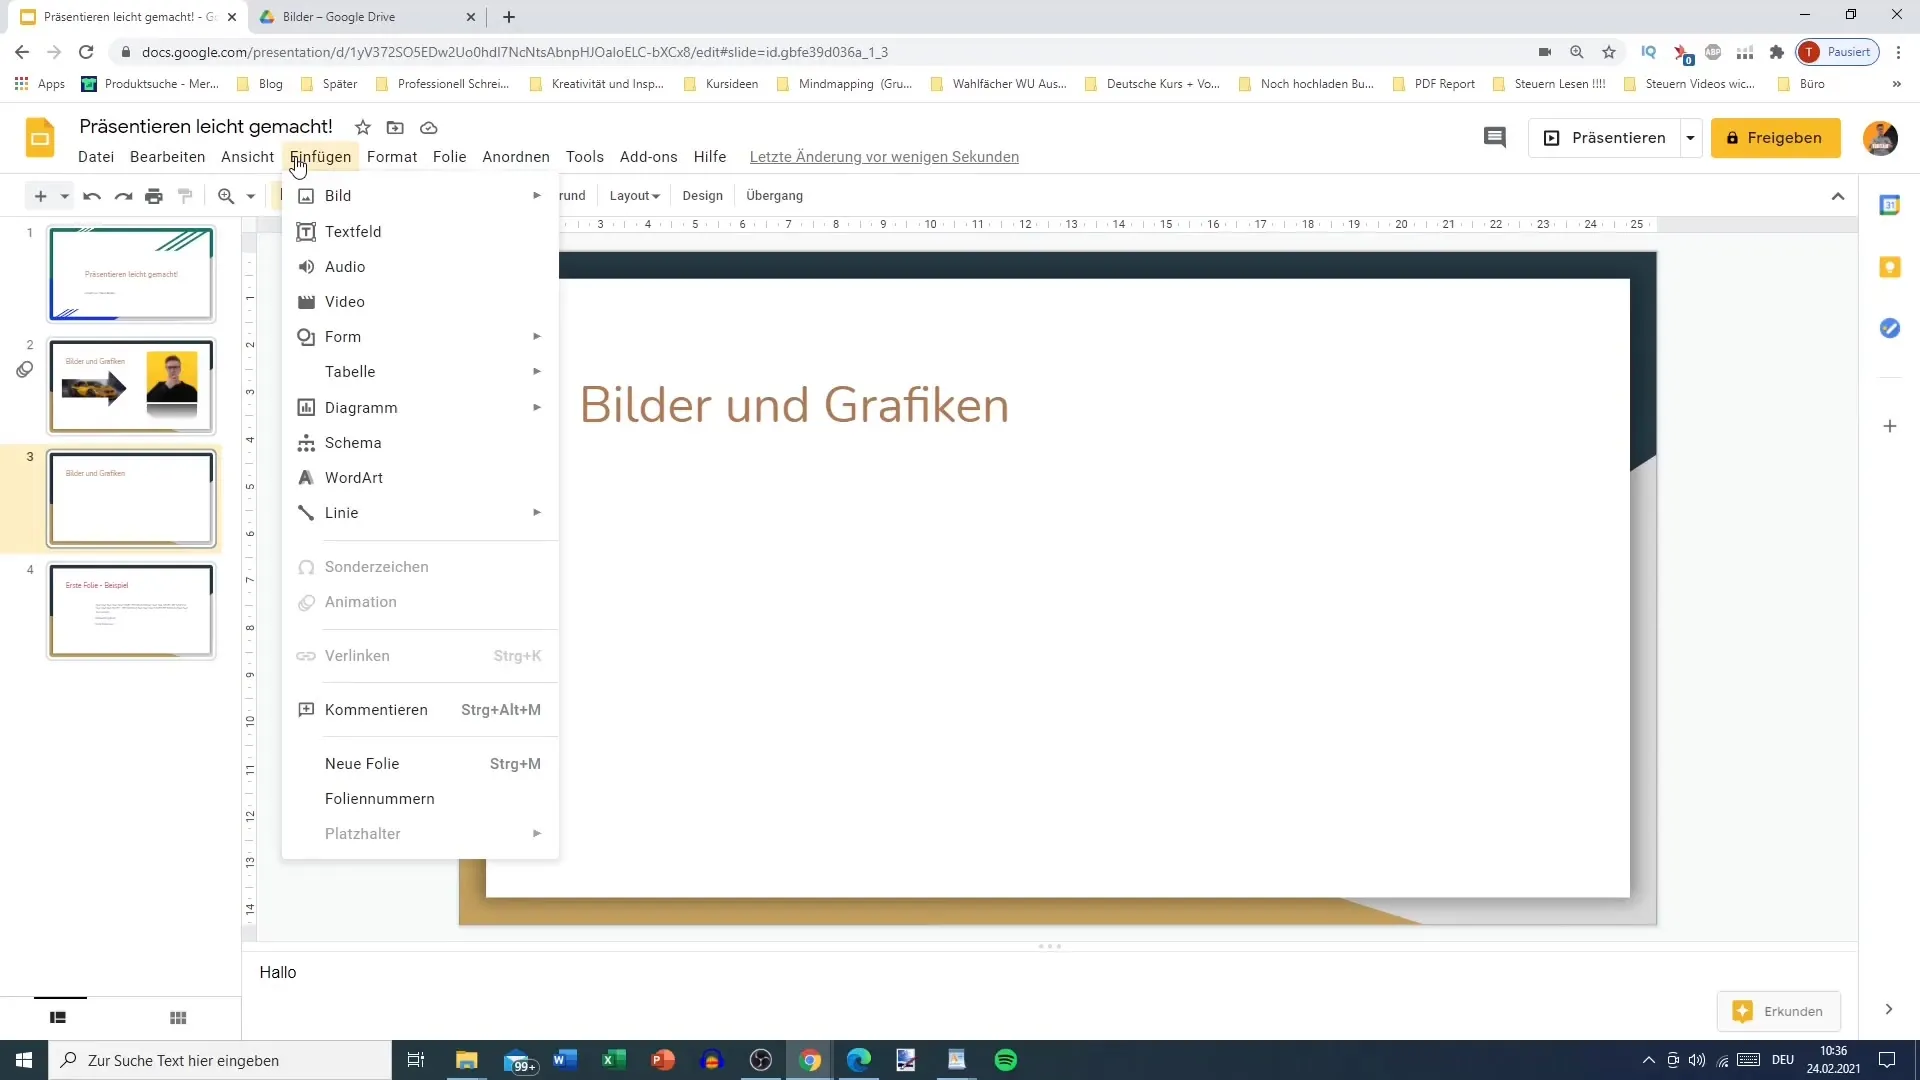Select the paint format tool

185,196
